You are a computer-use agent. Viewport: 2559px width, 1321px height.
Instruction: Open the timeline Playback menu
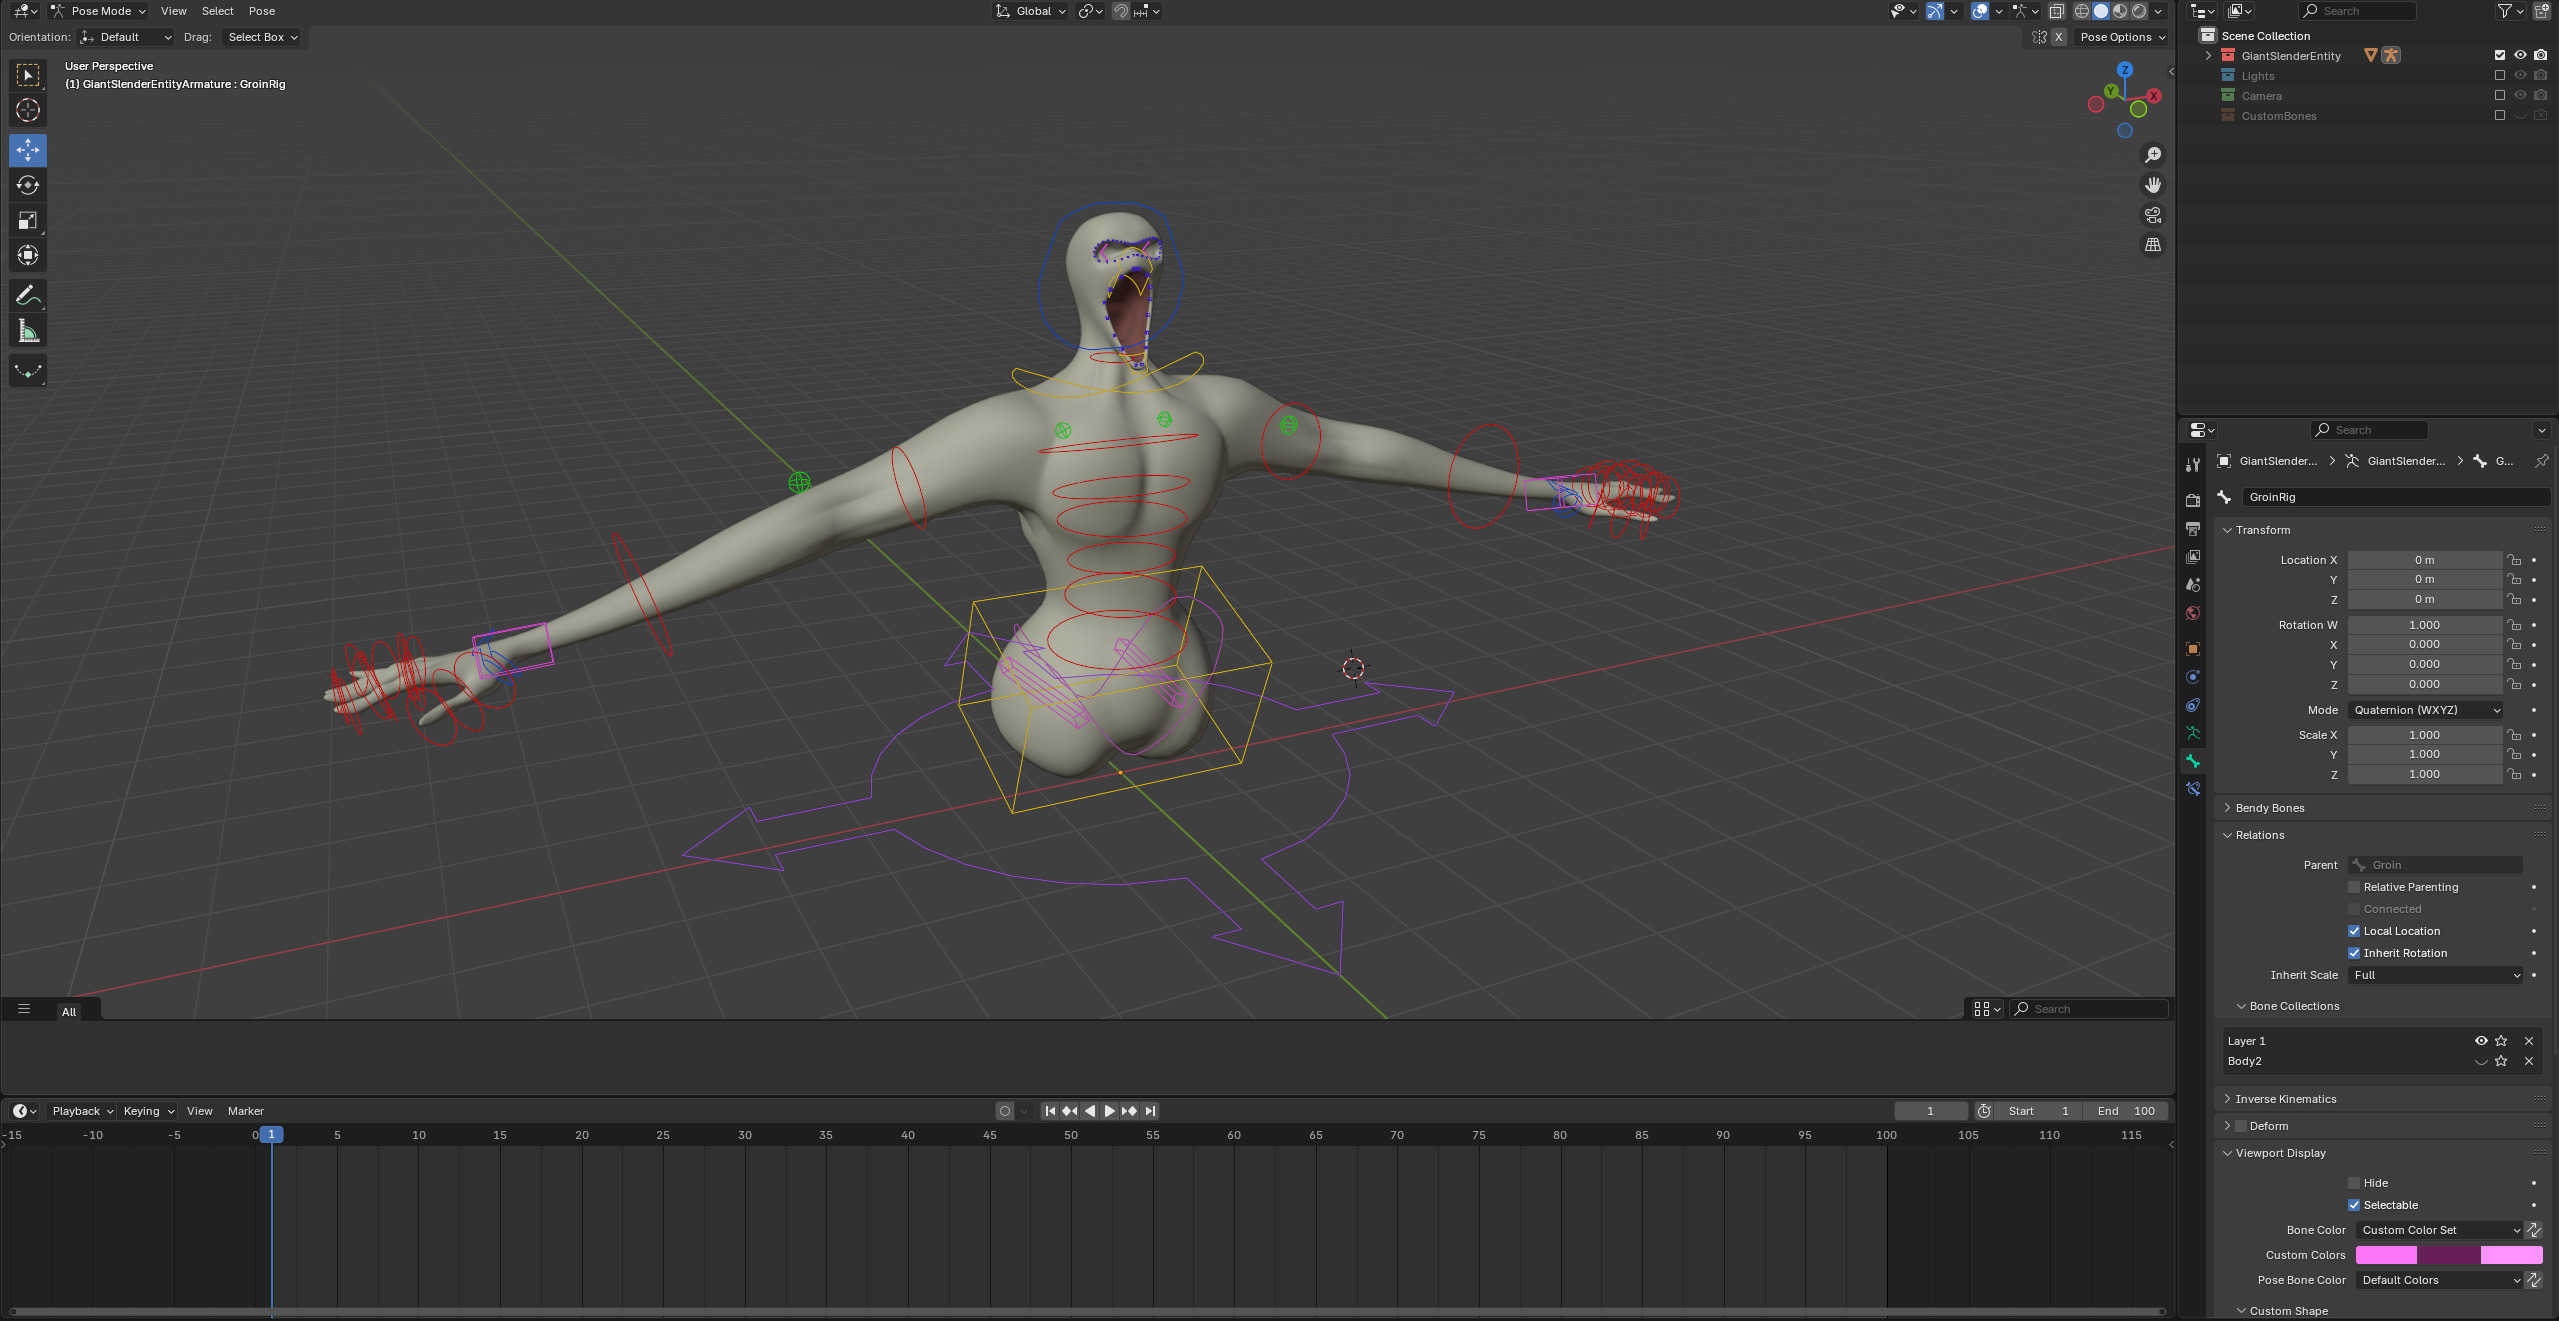coord(82,1111)
